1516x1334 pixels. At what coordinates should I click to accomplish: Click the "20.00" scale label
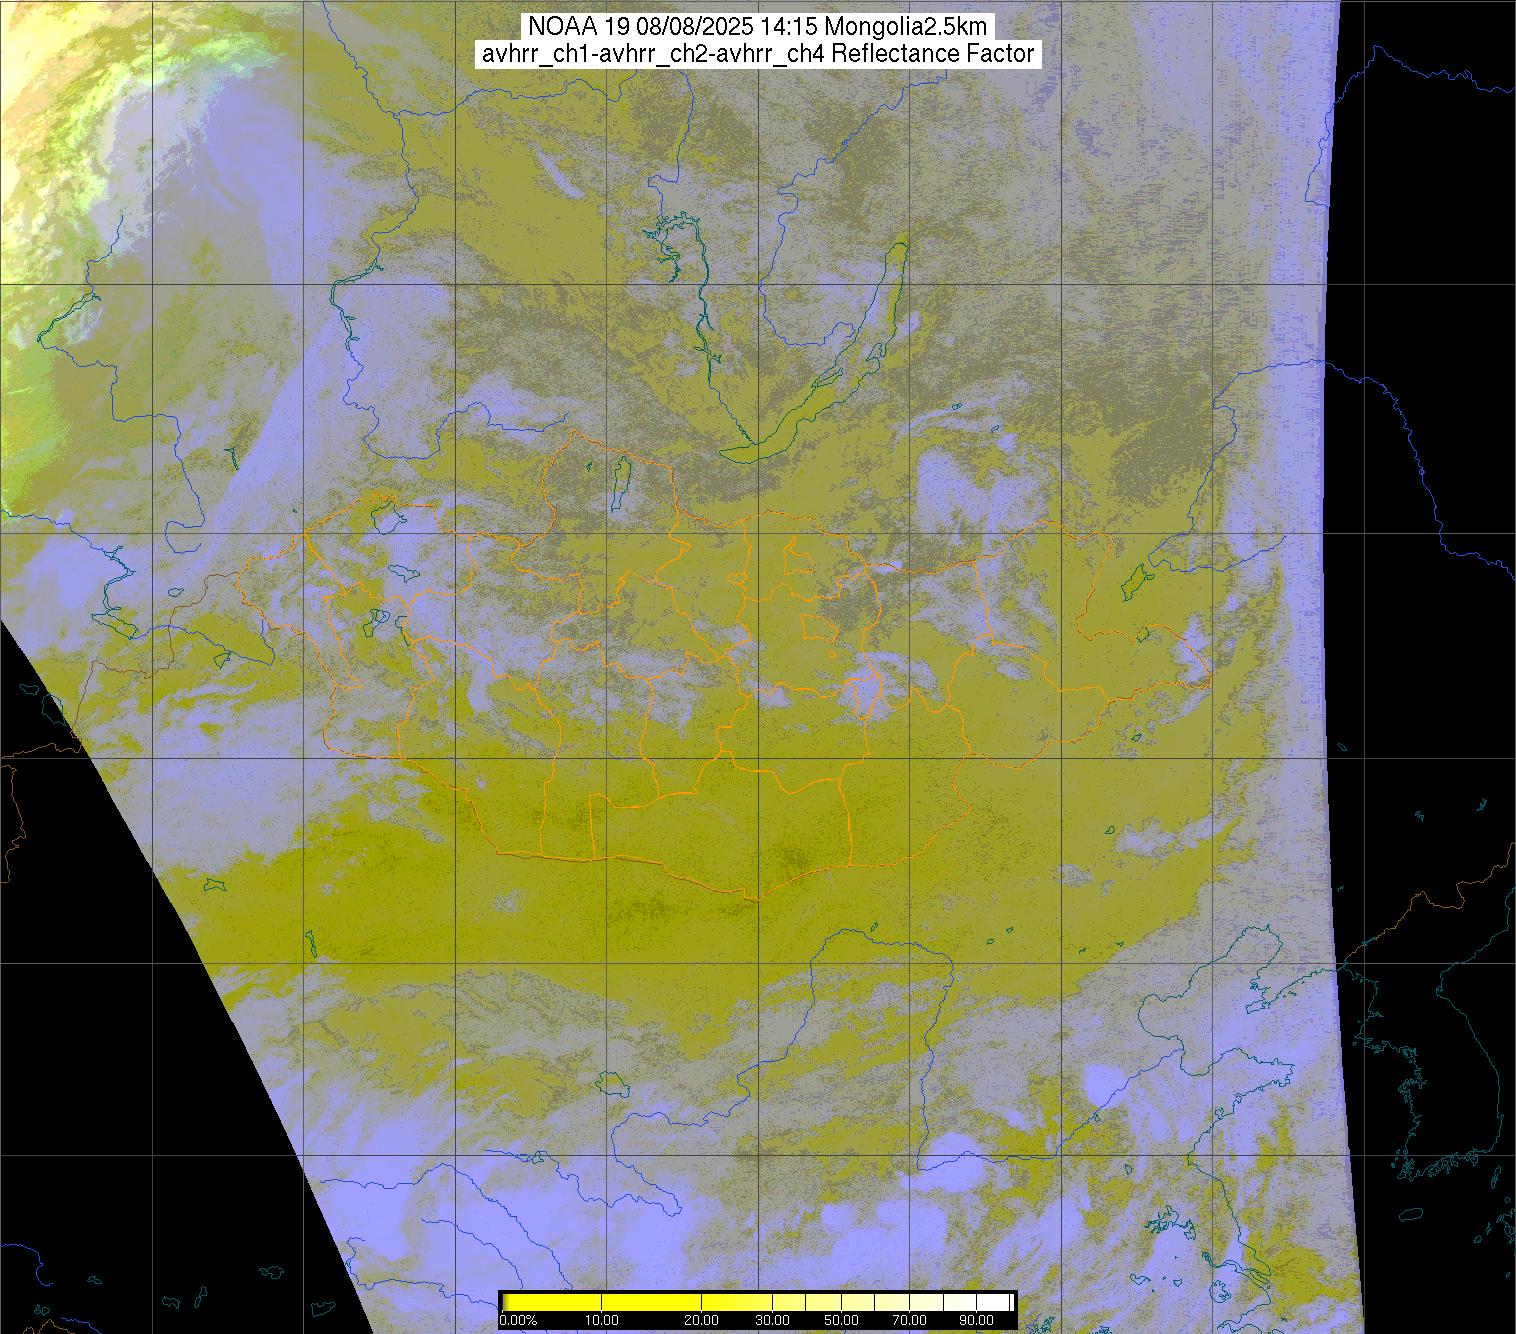point(702,1321)
